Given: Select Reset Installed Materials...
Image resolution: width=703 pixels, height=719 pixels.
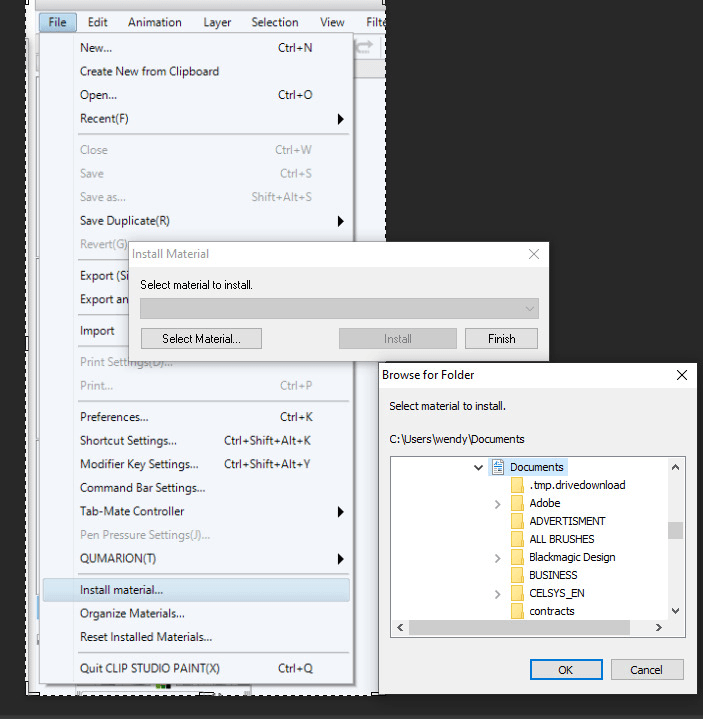Looking at the screenshot, I should (196, 637).
